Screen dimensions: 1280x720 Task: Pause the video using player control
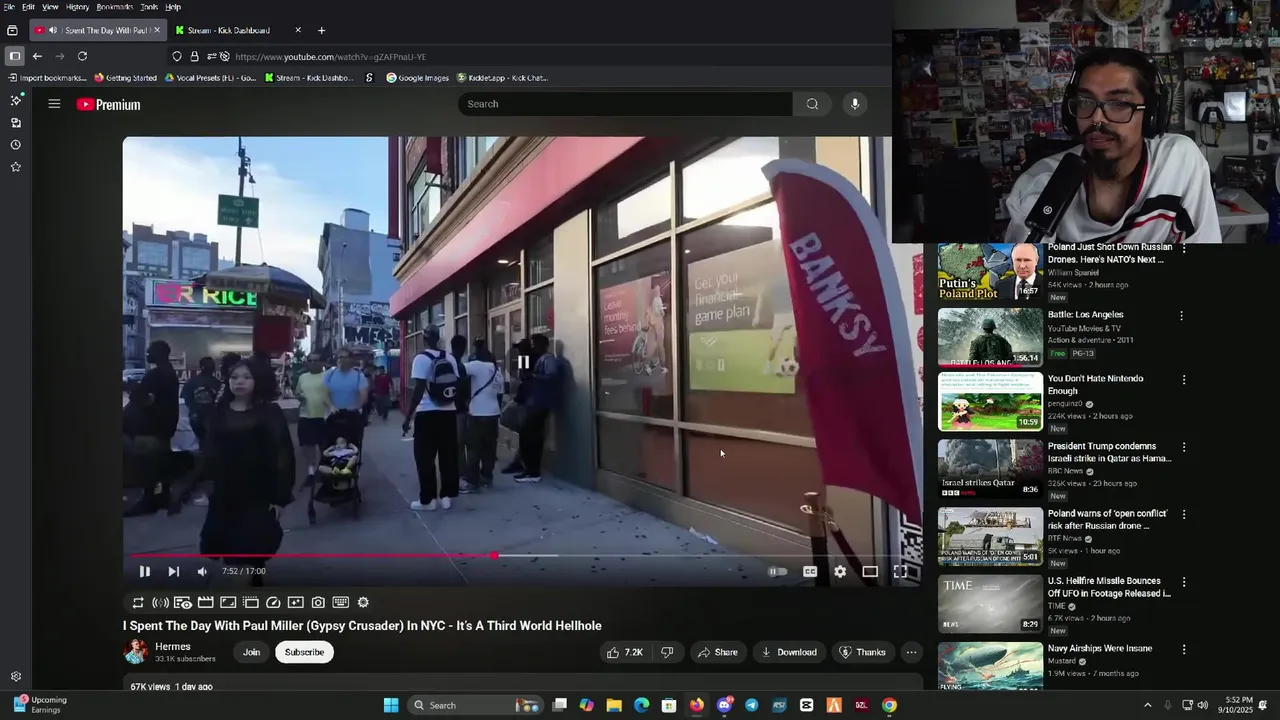coord(144,571)
